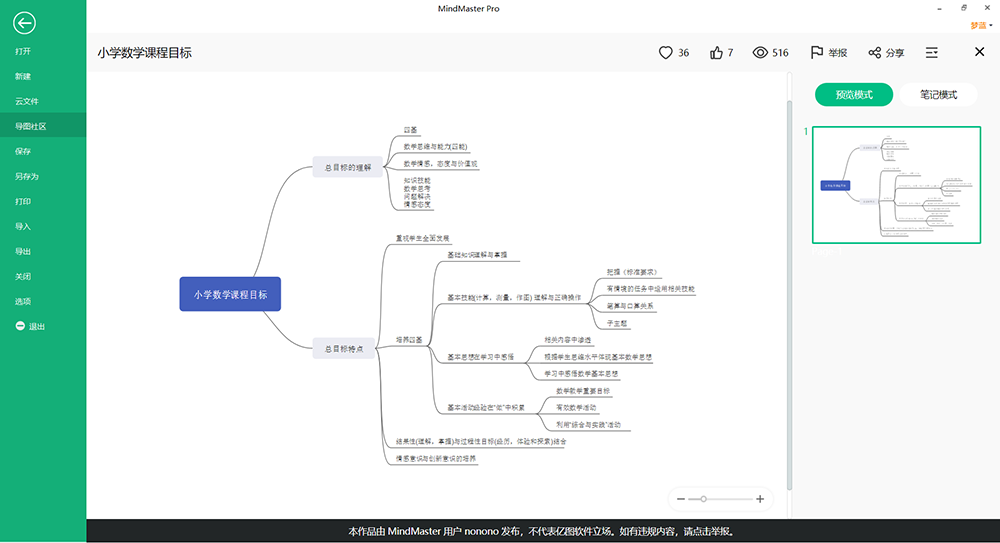The image size is (1000, 543).
Task: Like the map with heart icon
Action: [665, 53]
